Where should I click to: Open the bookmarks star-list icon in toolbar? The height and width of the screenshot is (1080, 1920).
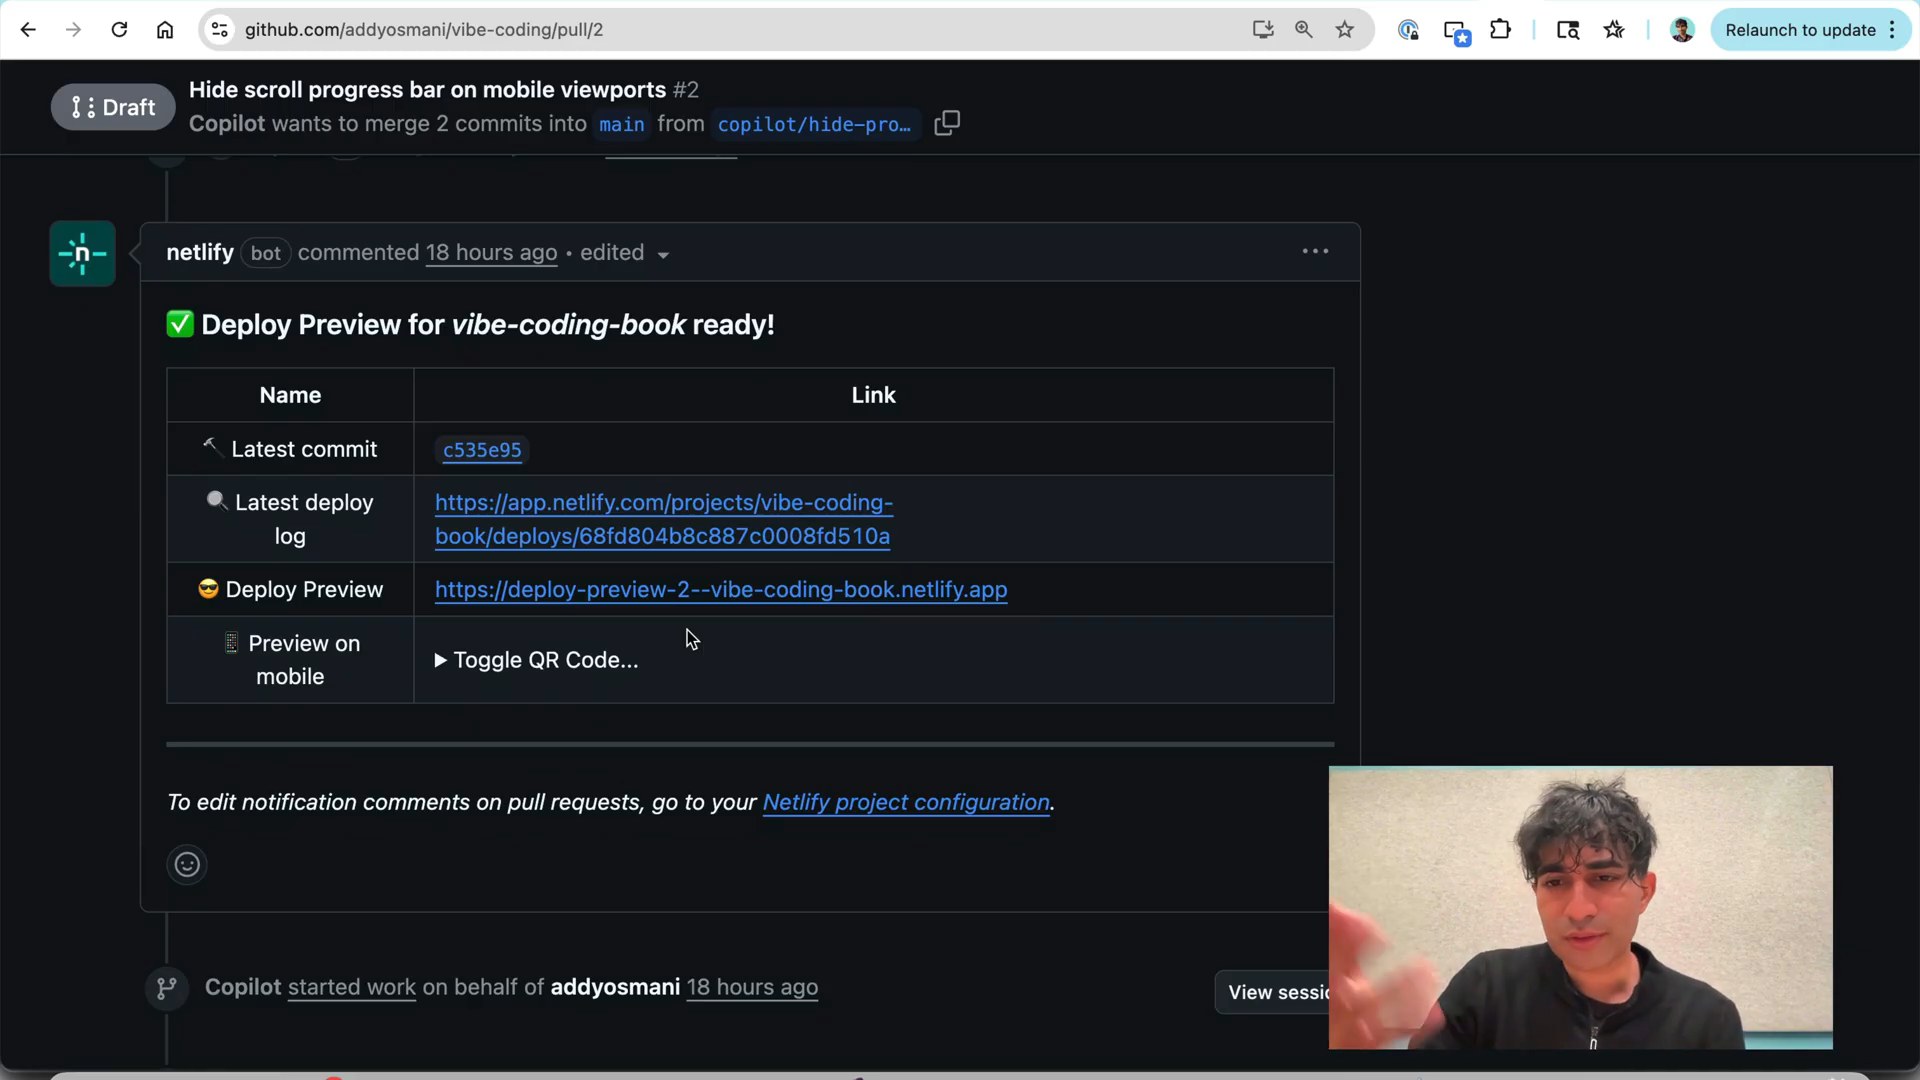pos(1613,30)
